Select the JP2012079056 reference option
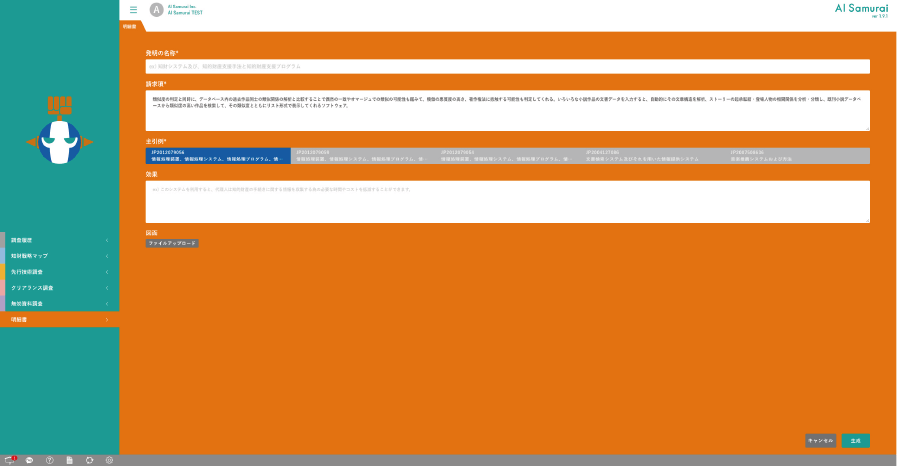The width and height of the screenshot is (900, 467). pos(218,156)
